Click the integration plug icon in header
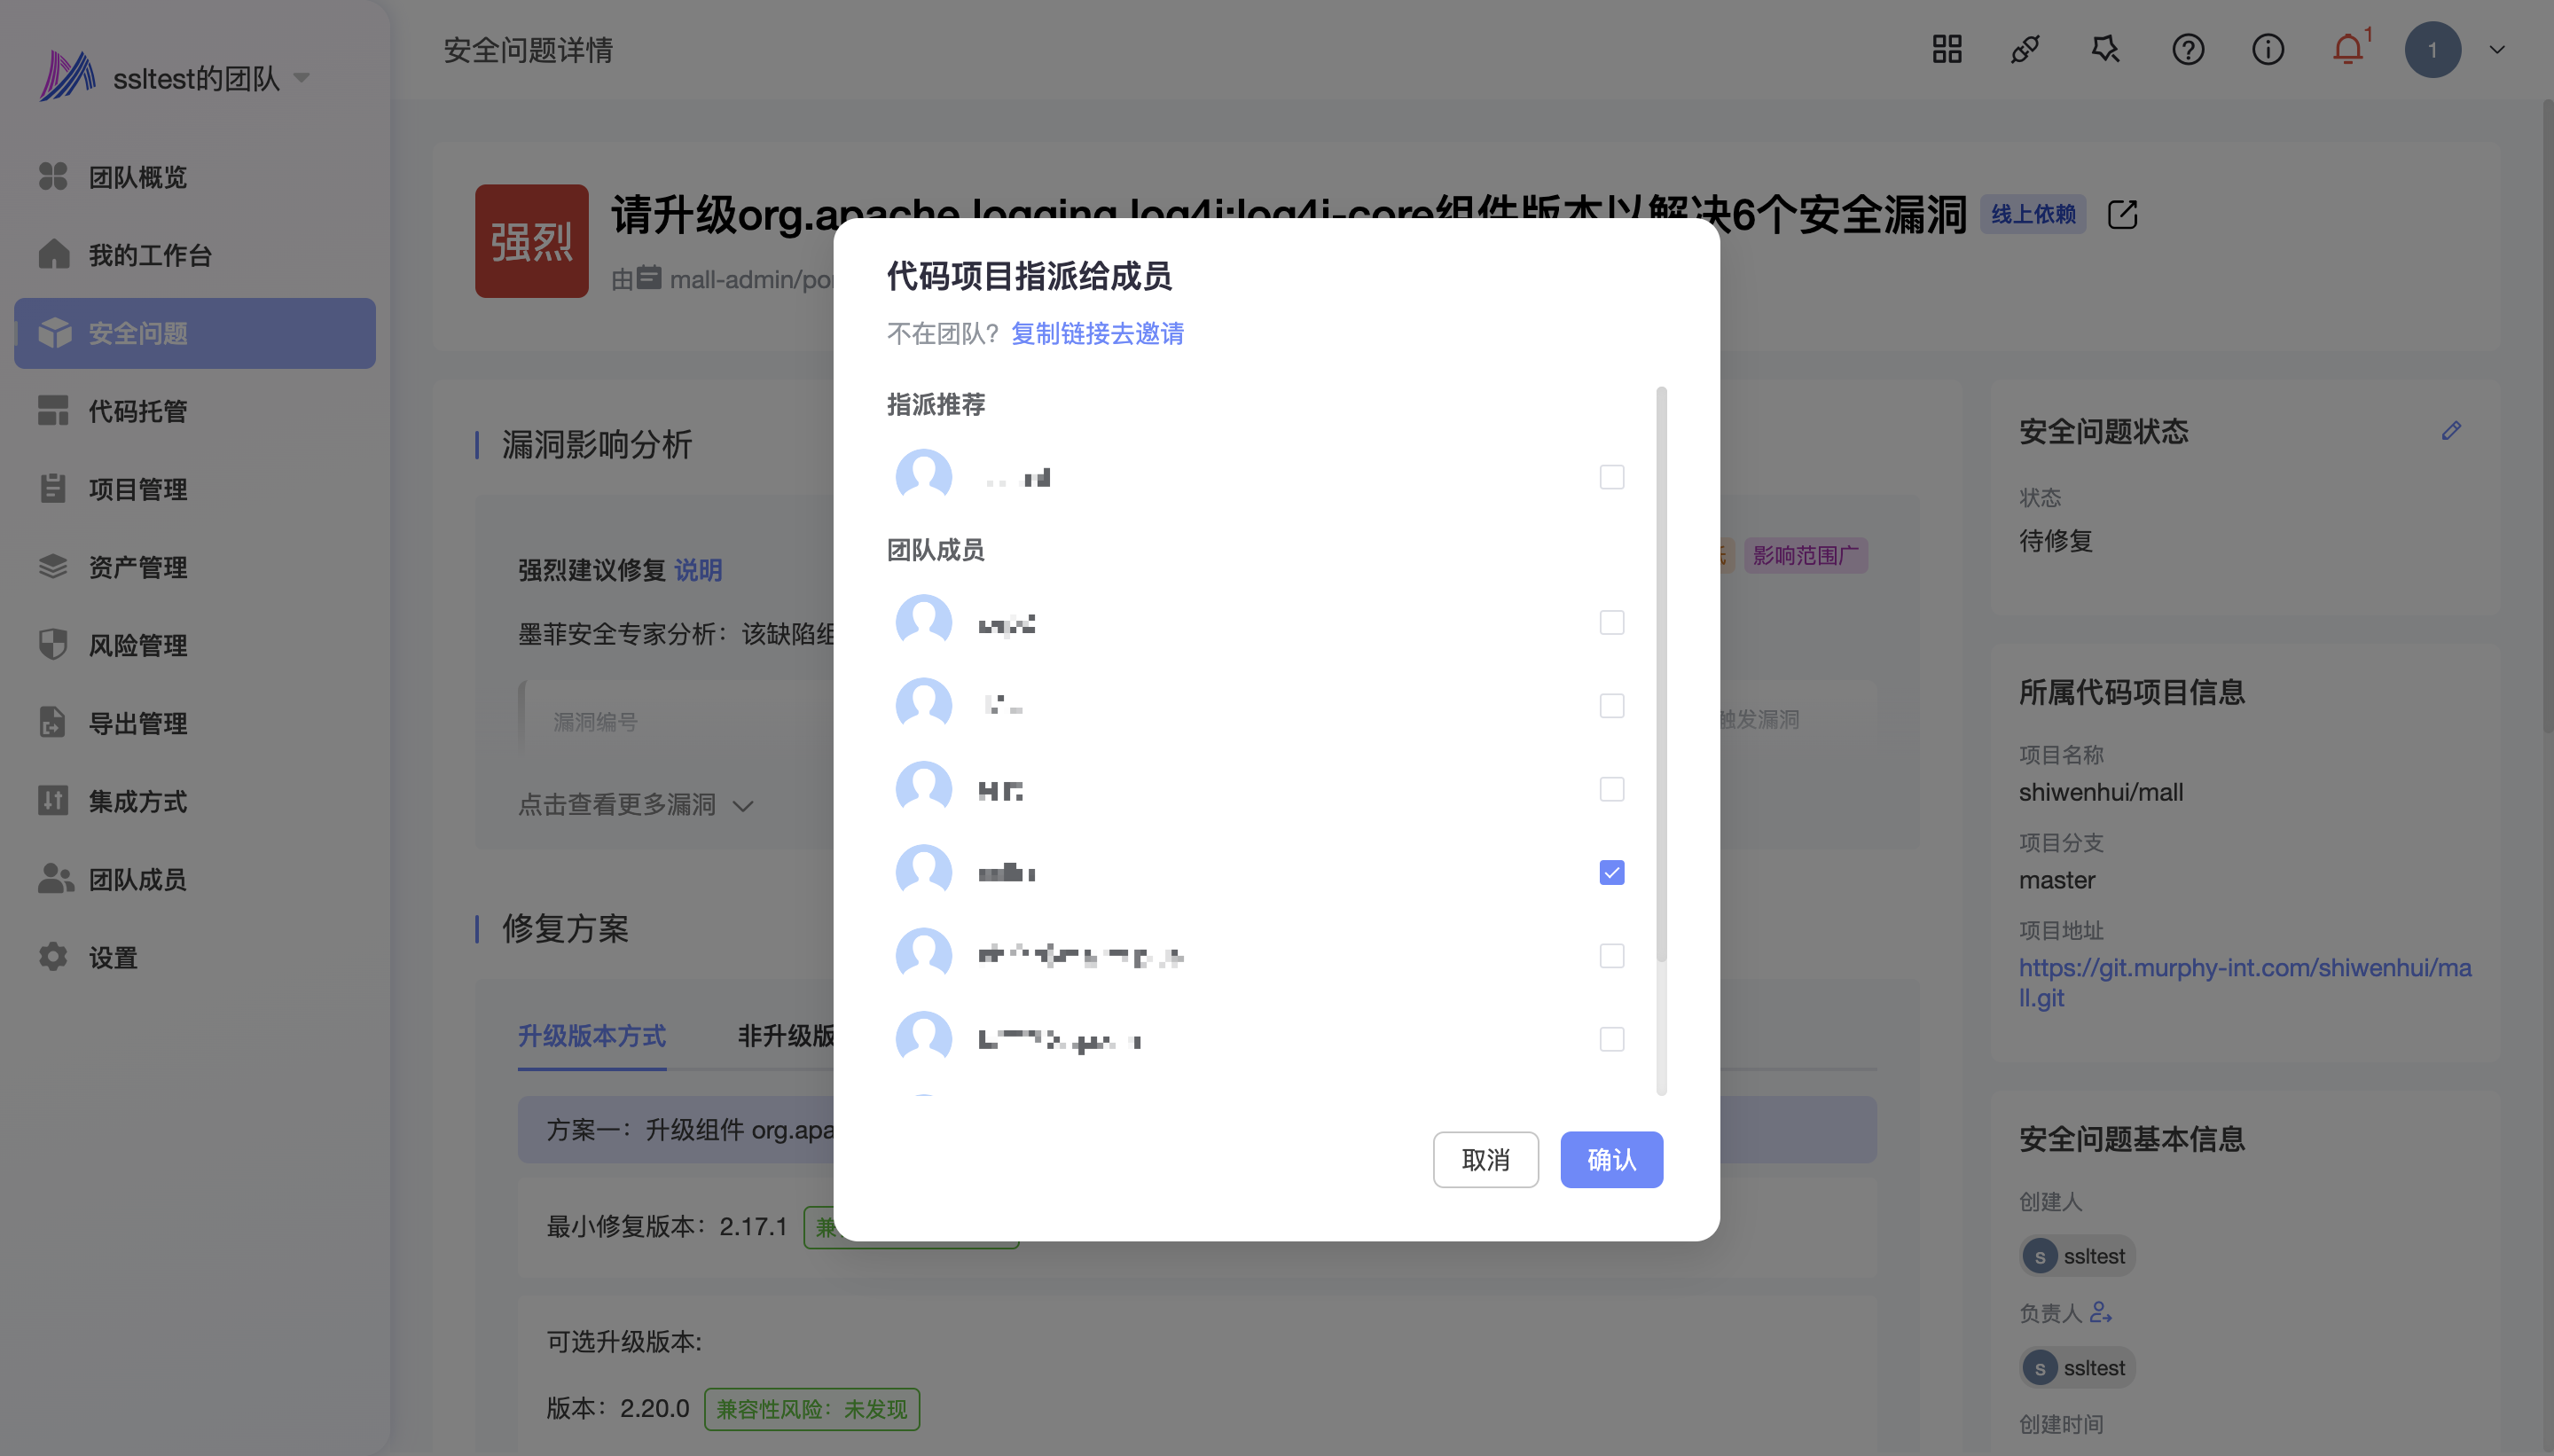This screenshot has width=2554, height=1456. pos(2025,50)
